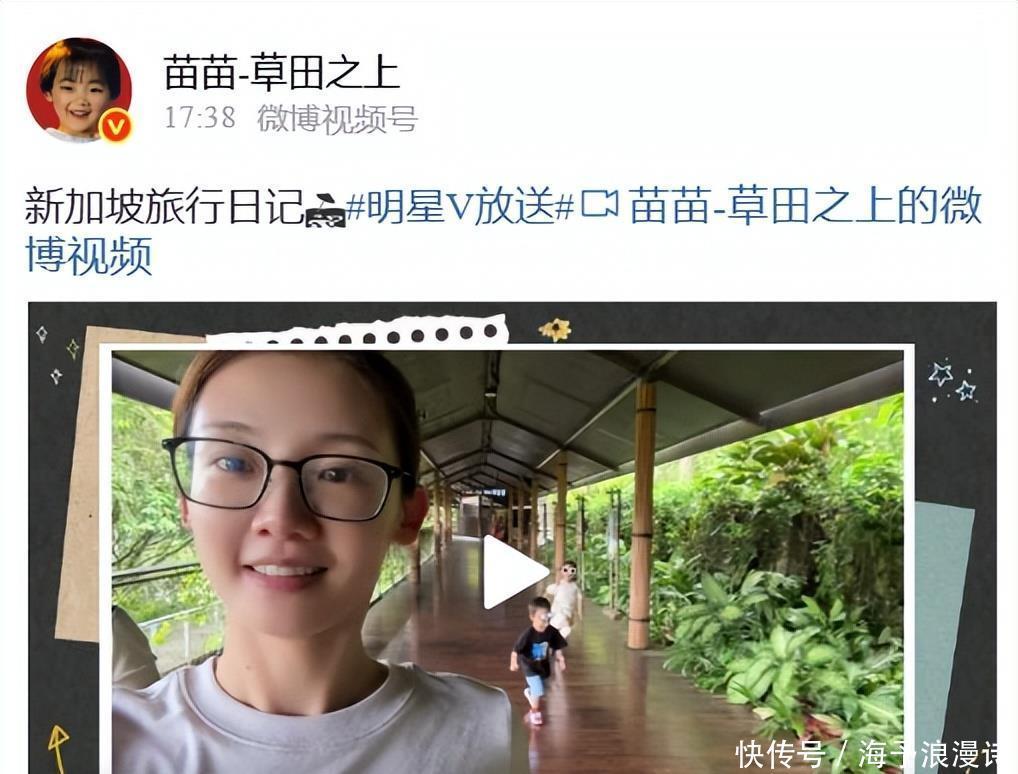Click the video camera icon before 苗苗
This screenshot has height=774, width=1018.
(599, 204)
